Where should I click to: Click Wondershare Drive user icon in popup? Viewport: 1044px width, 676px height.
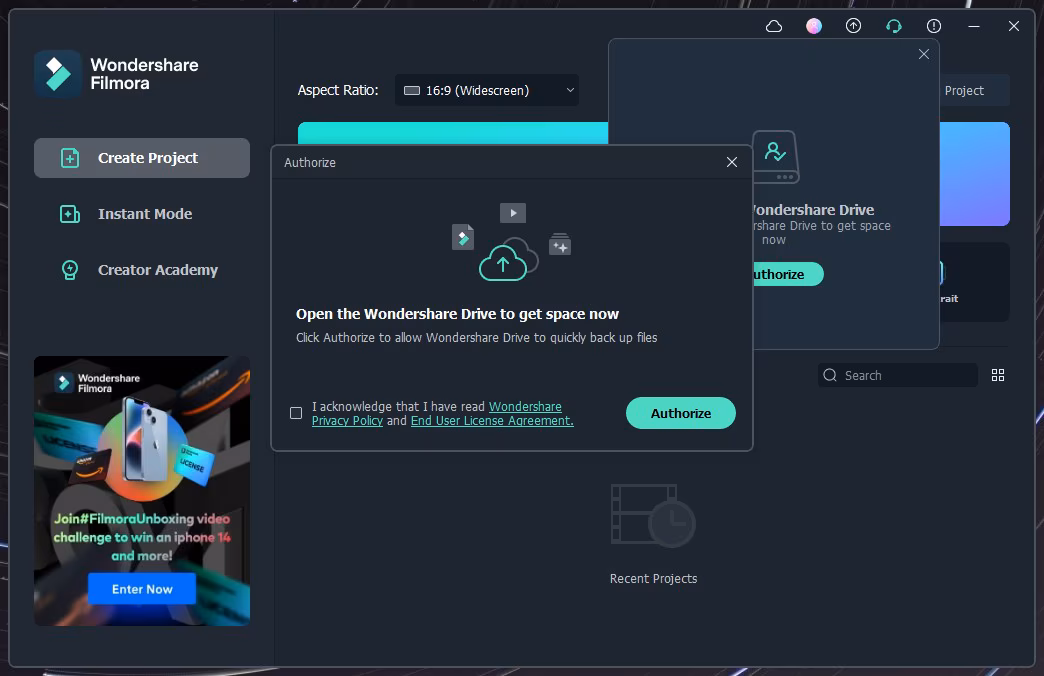tap(776, 157)
